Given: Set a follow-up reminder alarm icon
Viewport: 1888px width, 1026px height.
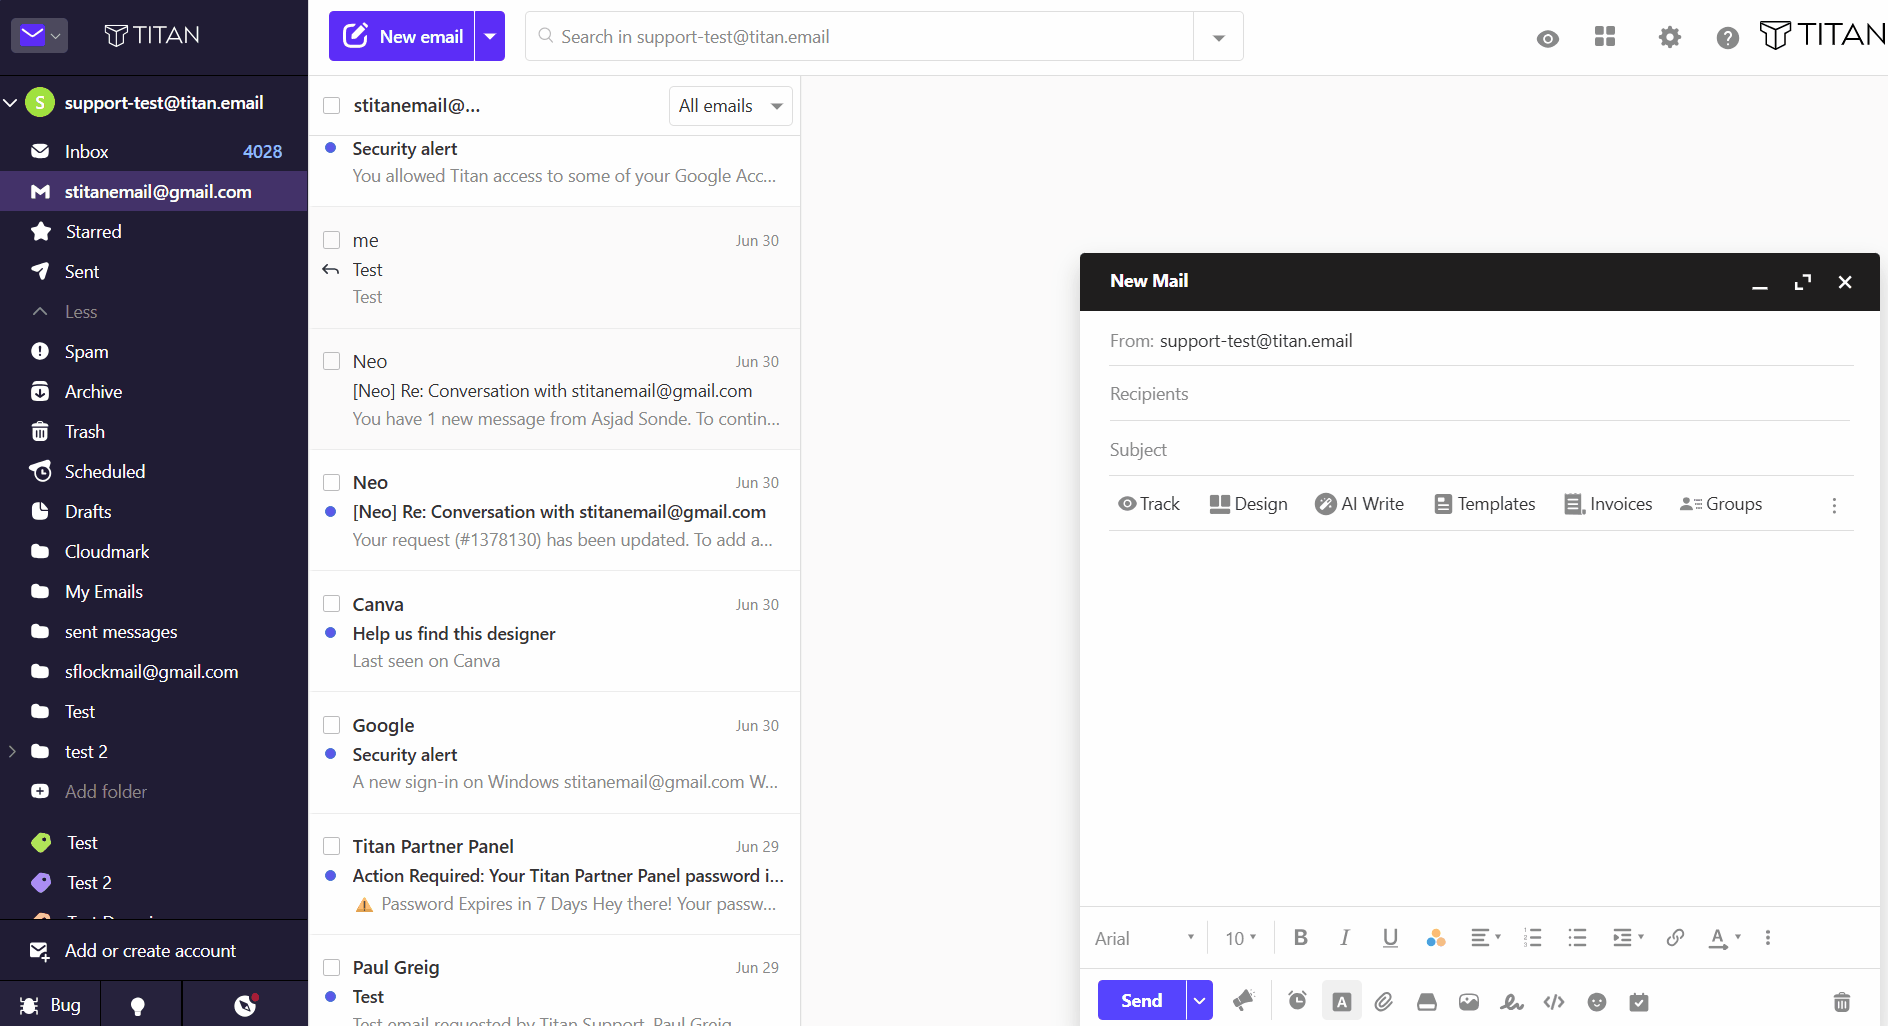Looking at the screenshot, I should click(1297, 1001).
